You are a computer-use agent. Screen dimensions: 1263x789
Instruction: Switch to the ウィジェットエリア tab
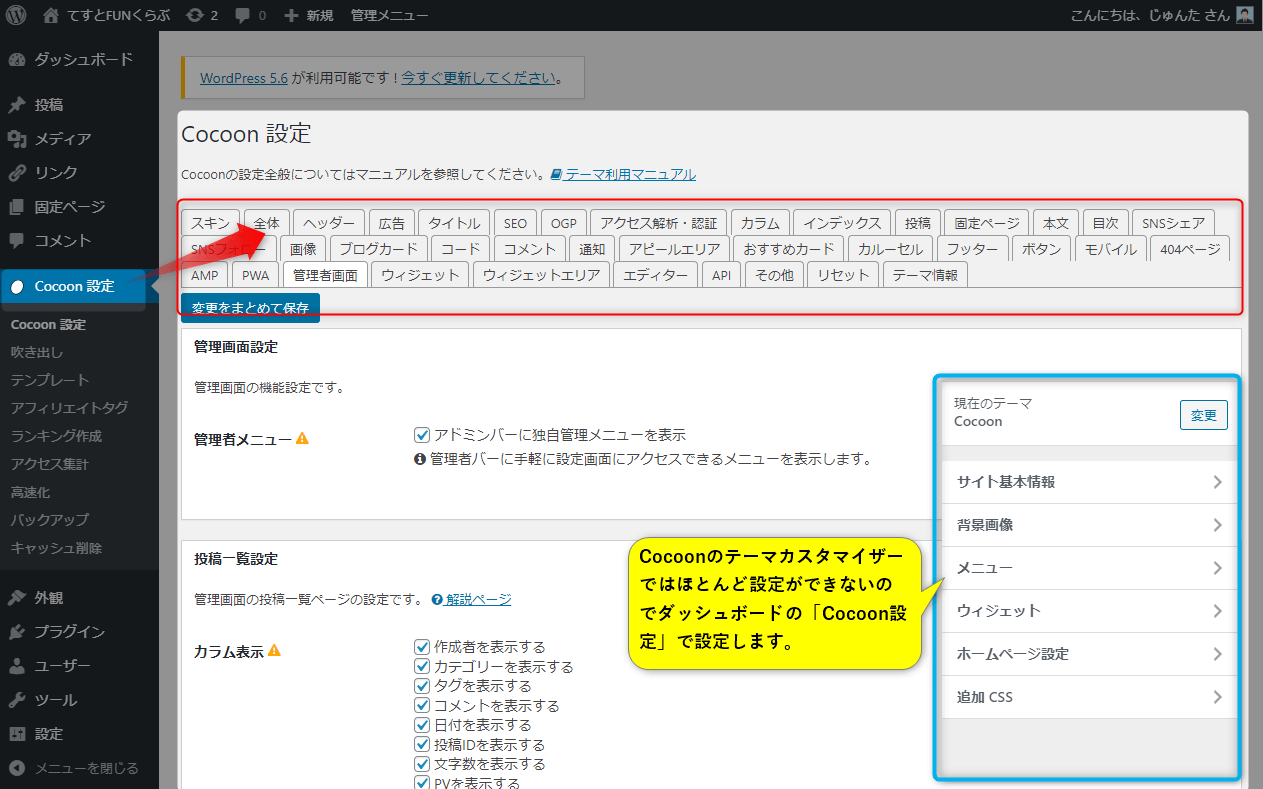pyautogui.click(x=541, y=275)
